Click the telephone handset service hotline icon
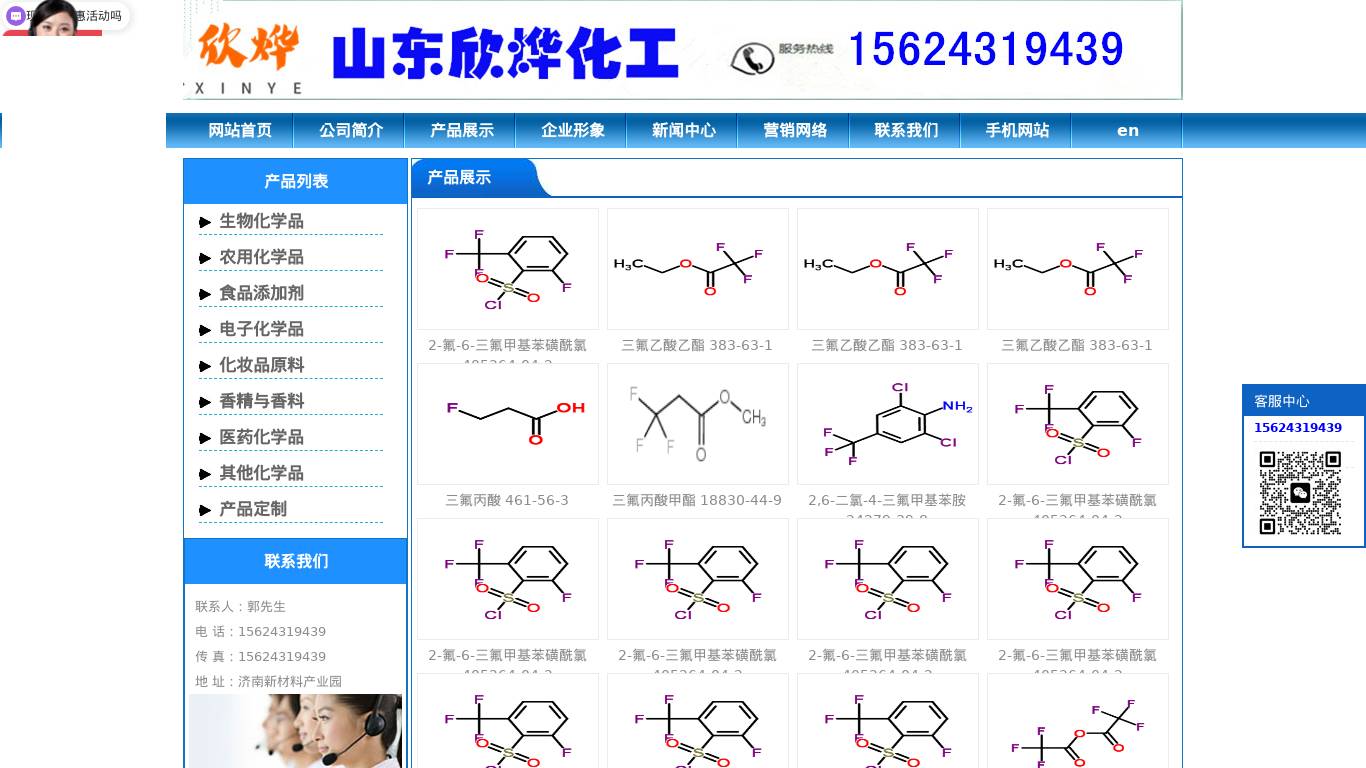1366x768 pixels. (x=752, y=57)
